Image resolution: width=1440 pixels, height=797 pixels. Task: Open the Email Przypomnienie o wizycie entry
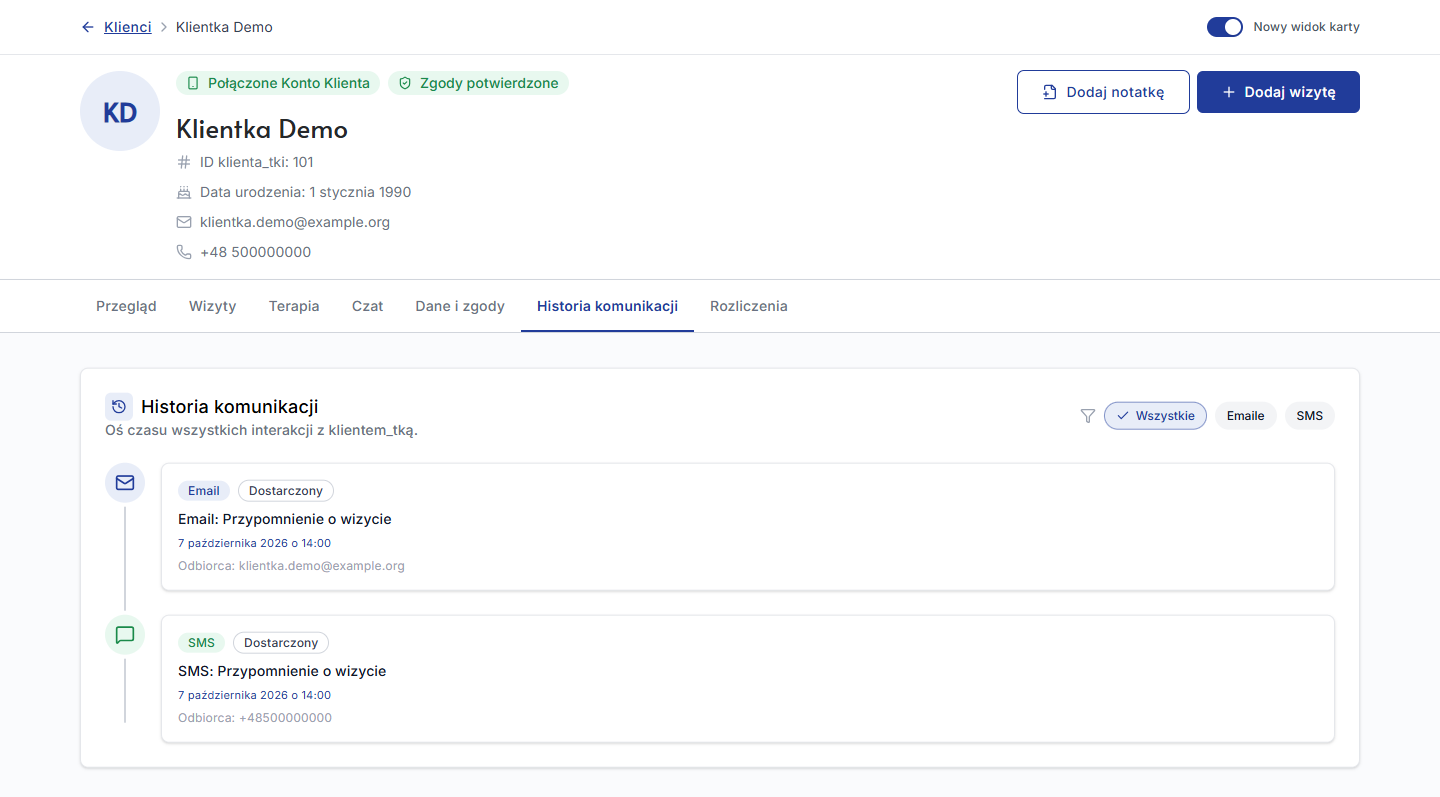748,527
